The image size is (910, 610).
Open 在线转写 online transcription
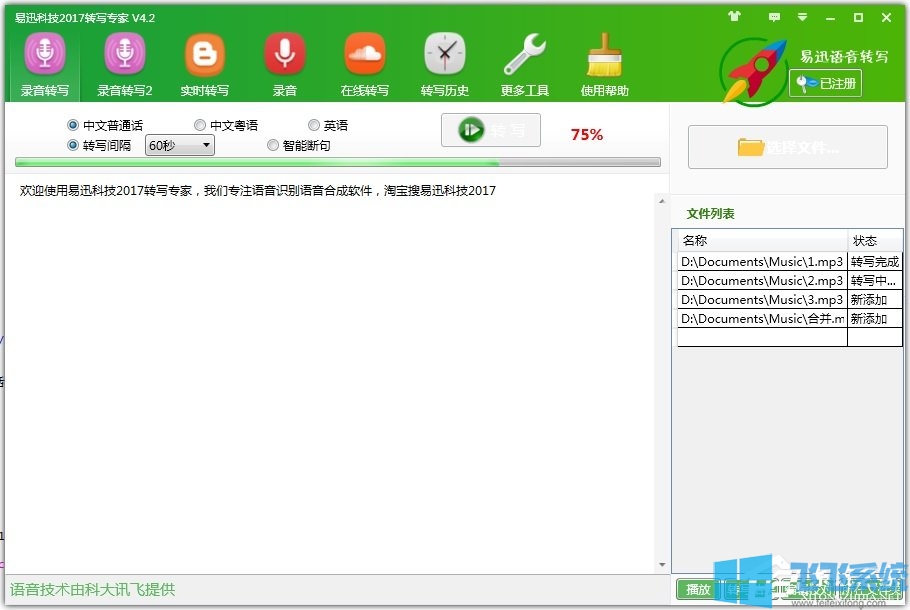coord(364,62)
